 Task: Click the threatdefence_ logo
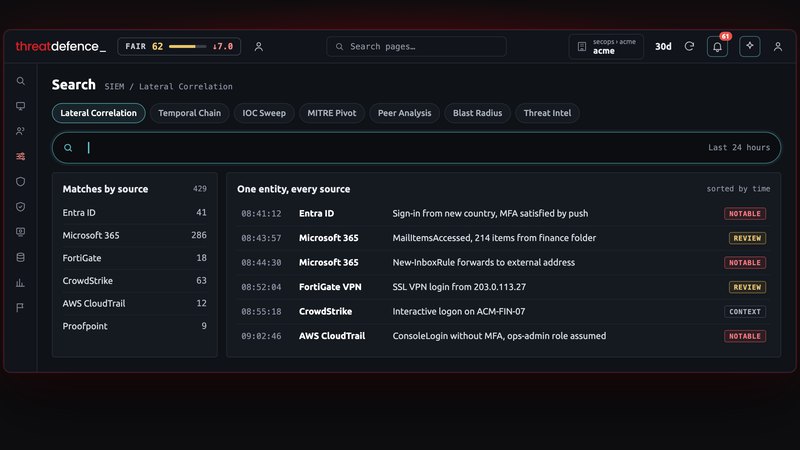tap(61, 46)
